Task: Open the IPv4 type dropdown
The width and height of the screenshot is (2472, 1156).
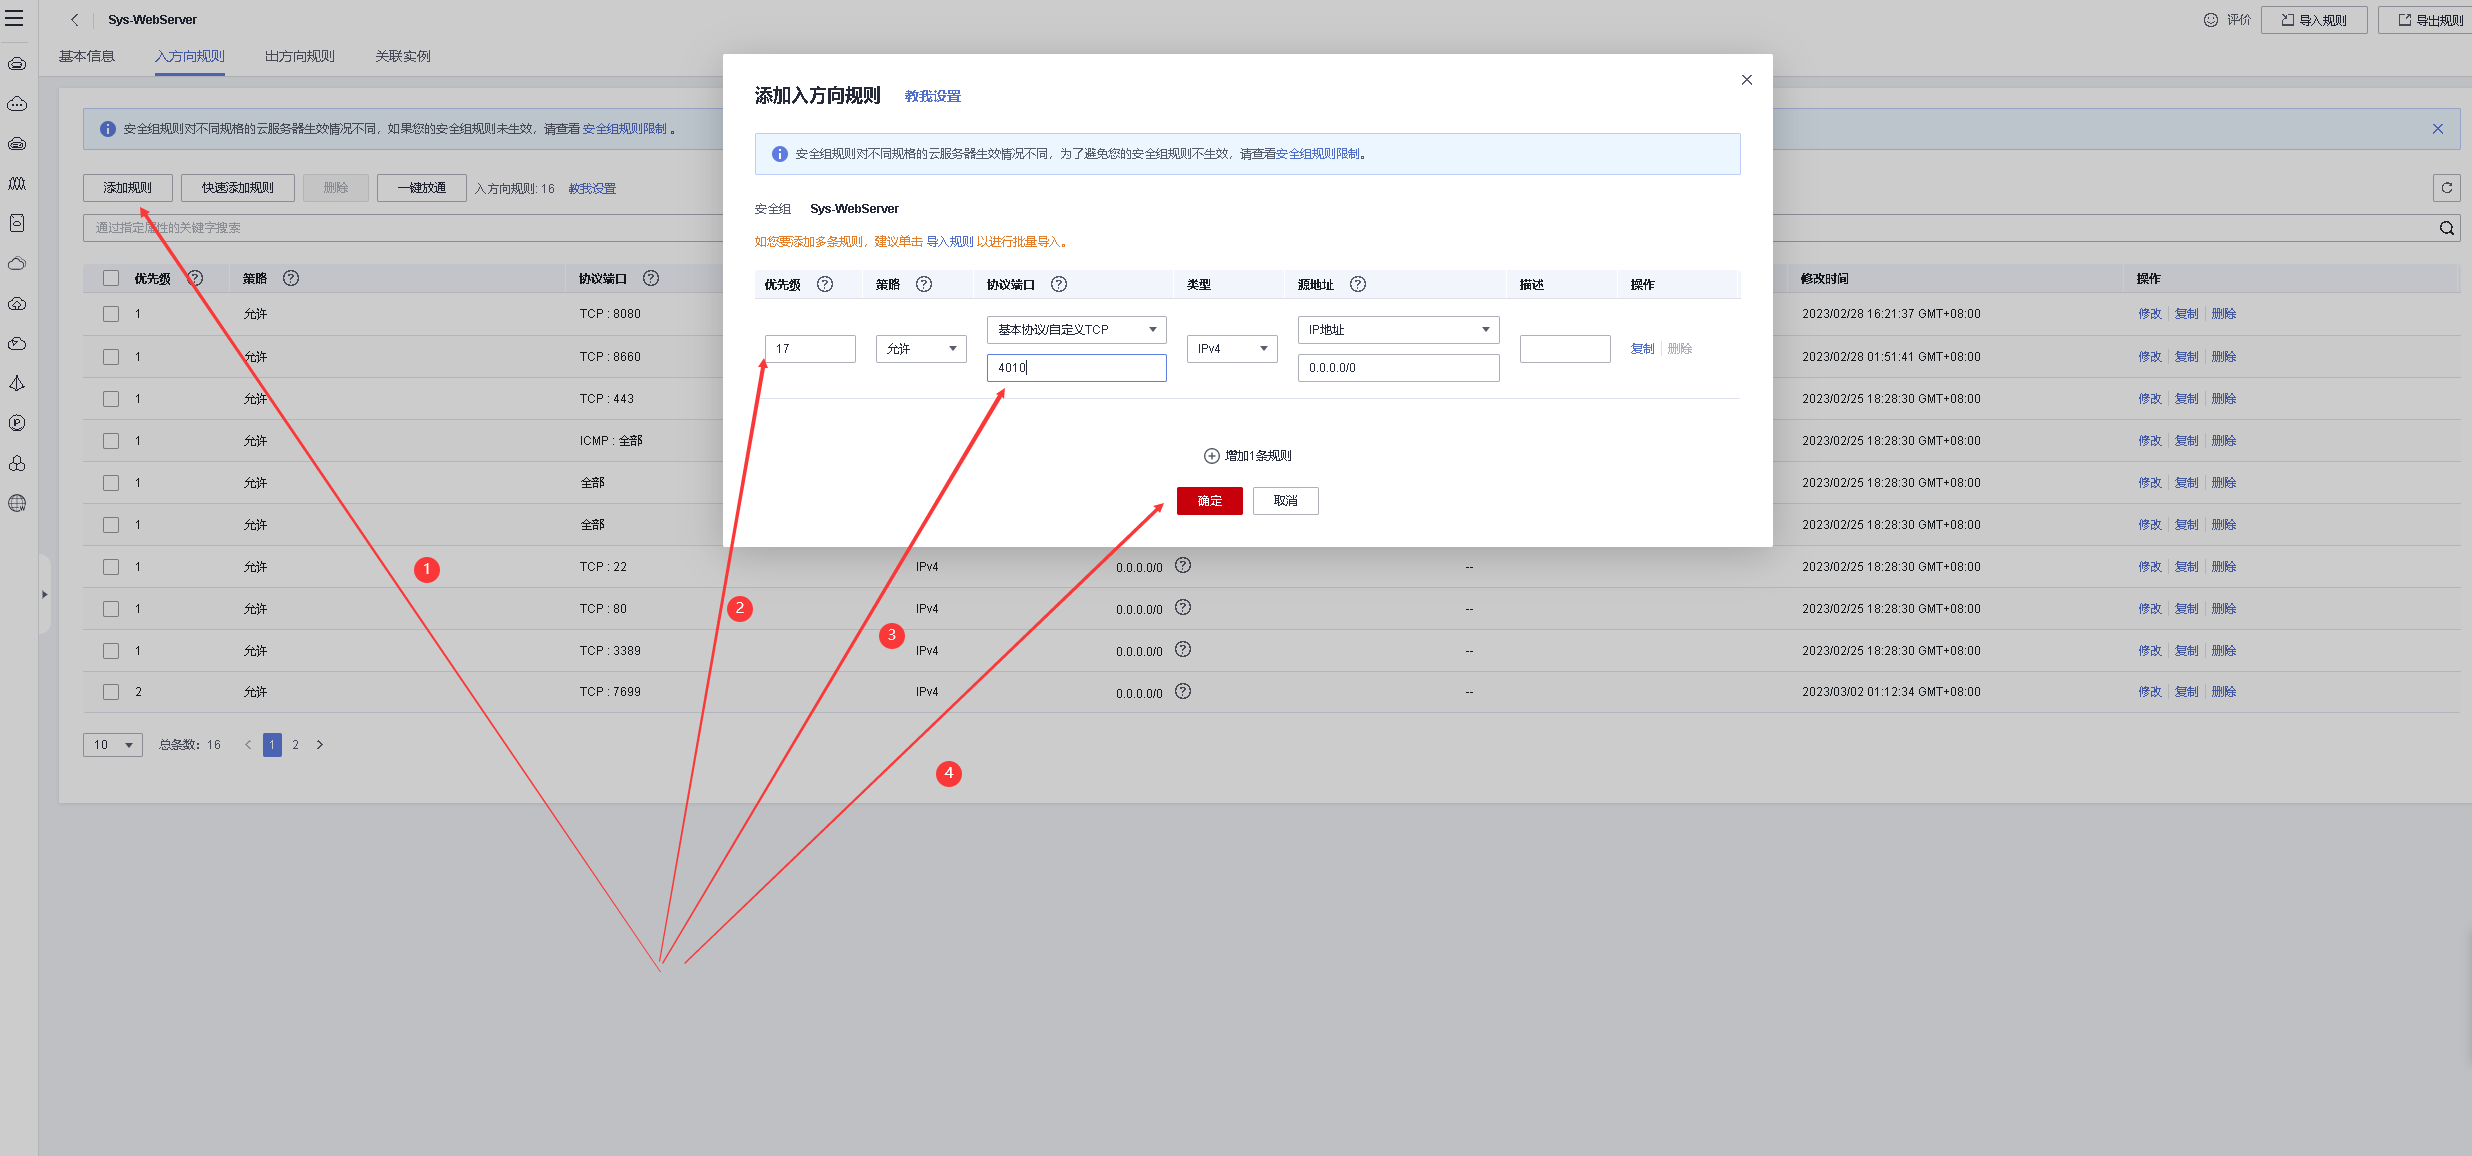Action: click(1231, 349)
